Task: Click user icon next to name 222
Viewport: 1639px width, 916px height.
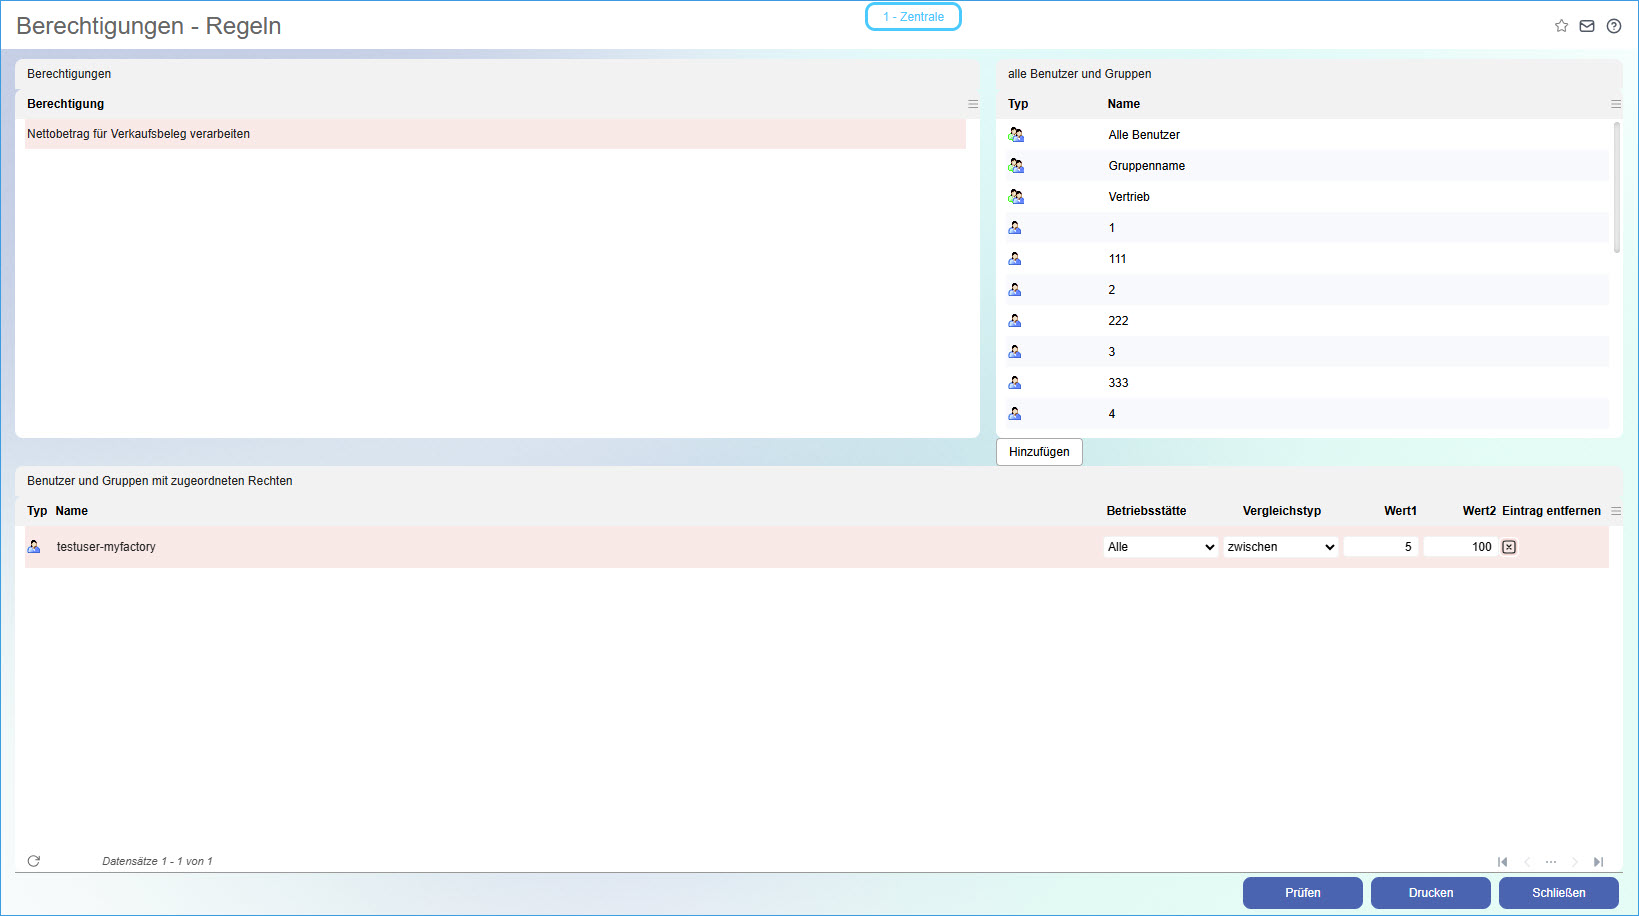Action: coord(1015,321)
